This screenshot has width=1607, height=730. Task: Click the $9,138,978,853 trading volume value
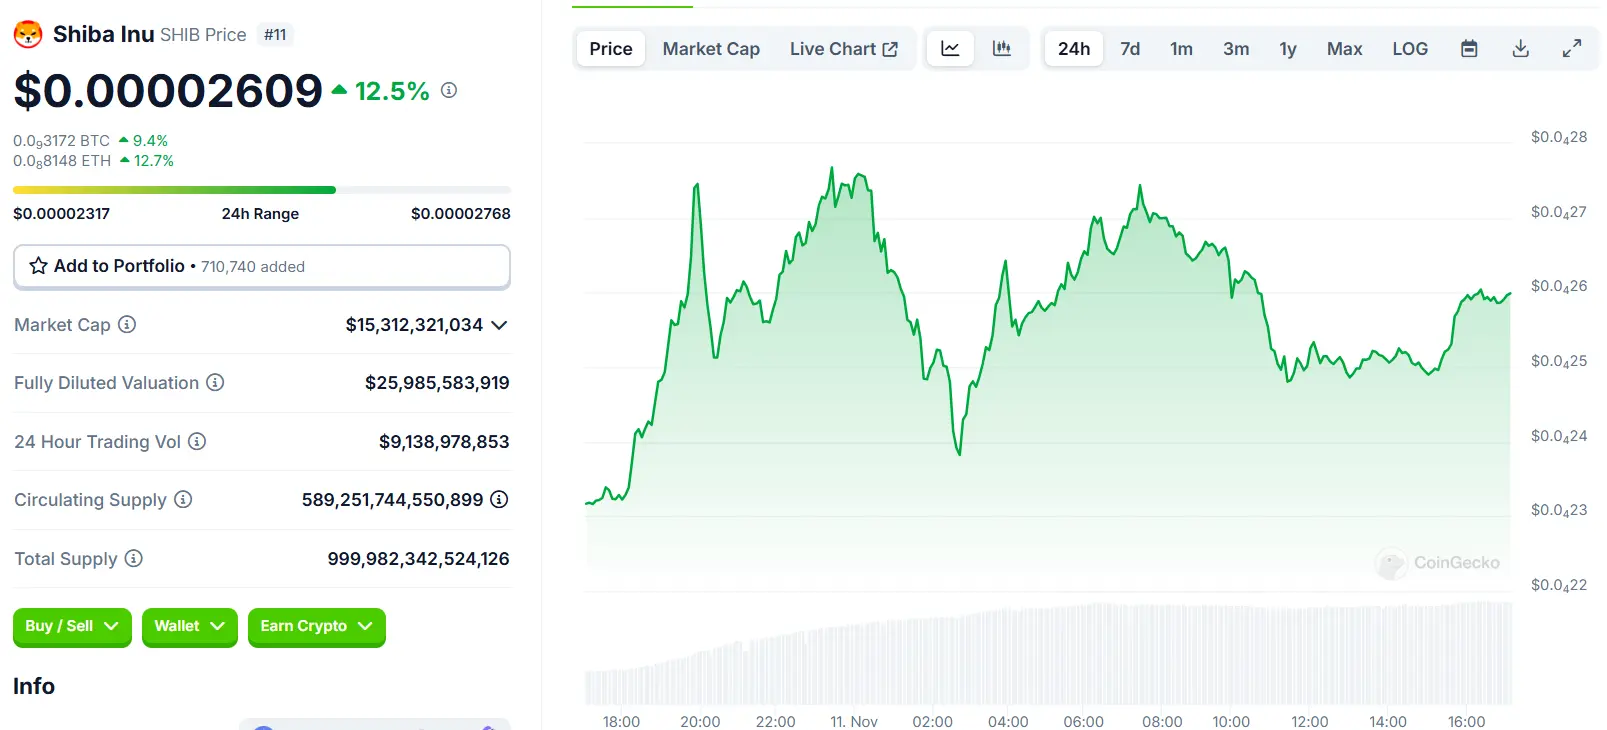click(x=444, y=442)
